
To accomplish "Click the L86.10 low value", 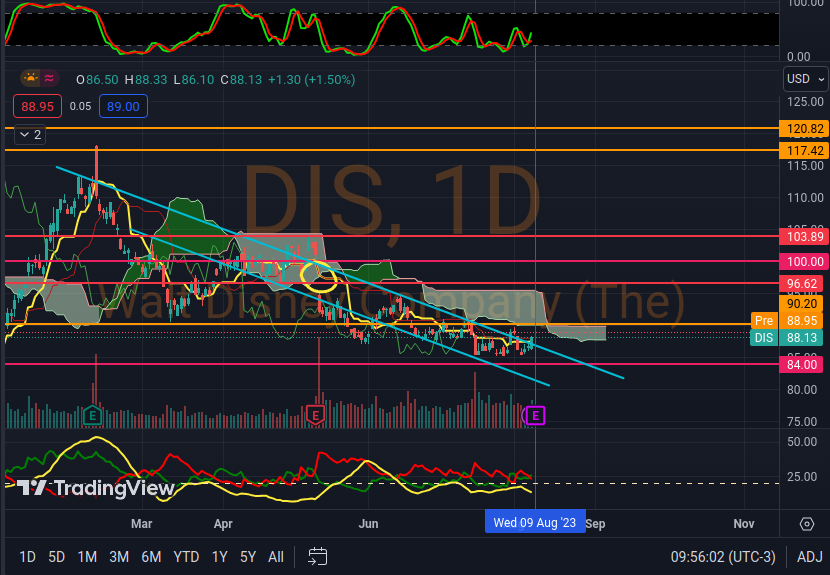I will coord(194,80).
